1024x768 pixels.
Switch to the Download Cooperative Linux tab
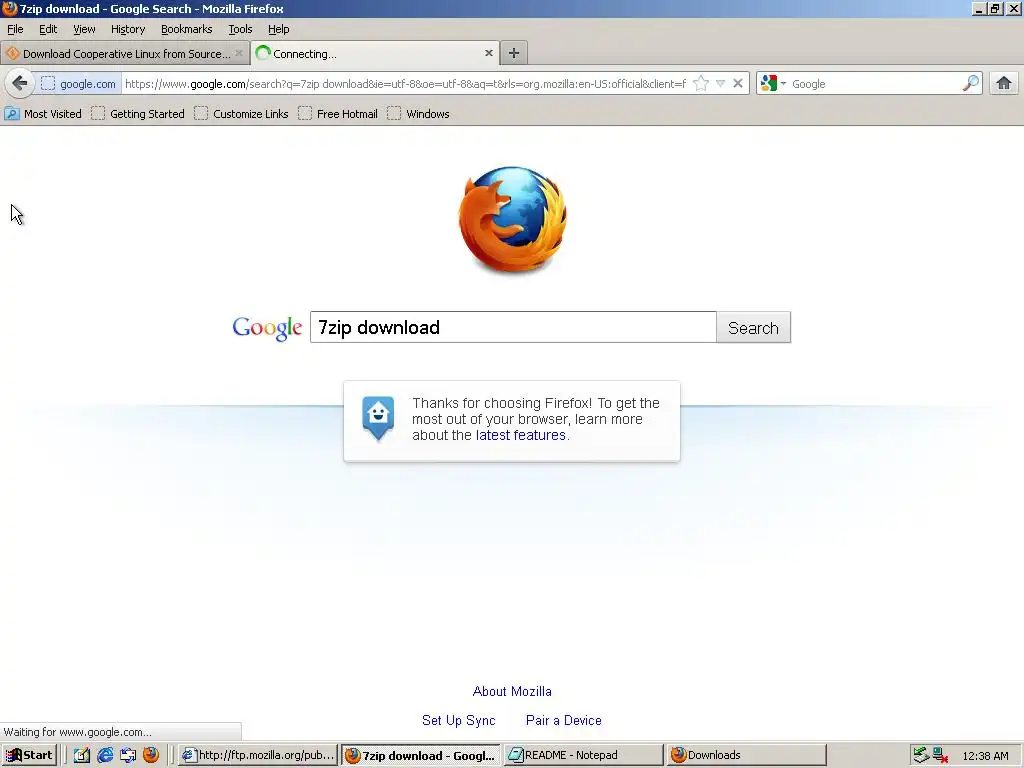pyautogui.click(x=125, y=54)
